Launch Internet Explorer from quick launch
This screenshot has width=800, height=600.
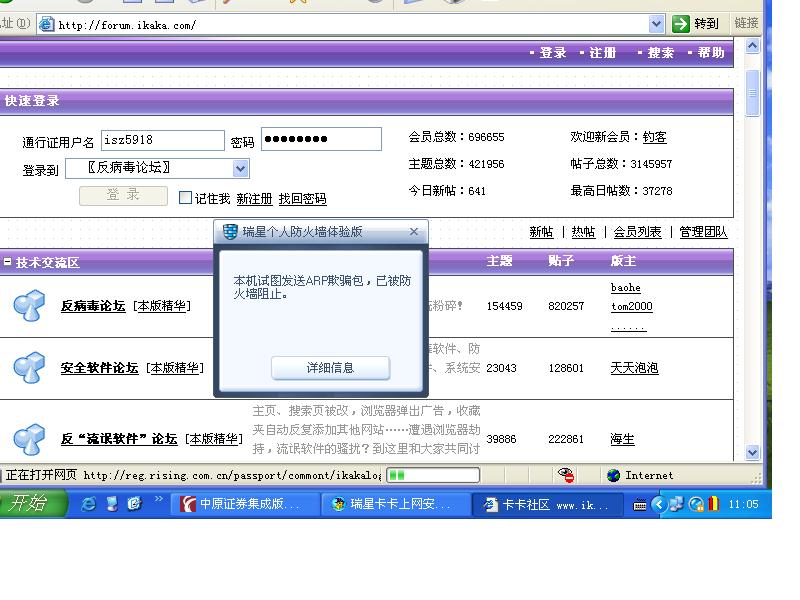(89, 505)
